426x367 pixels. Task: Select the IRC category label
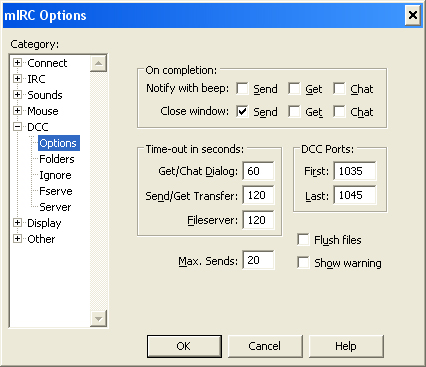pos(36,79)
